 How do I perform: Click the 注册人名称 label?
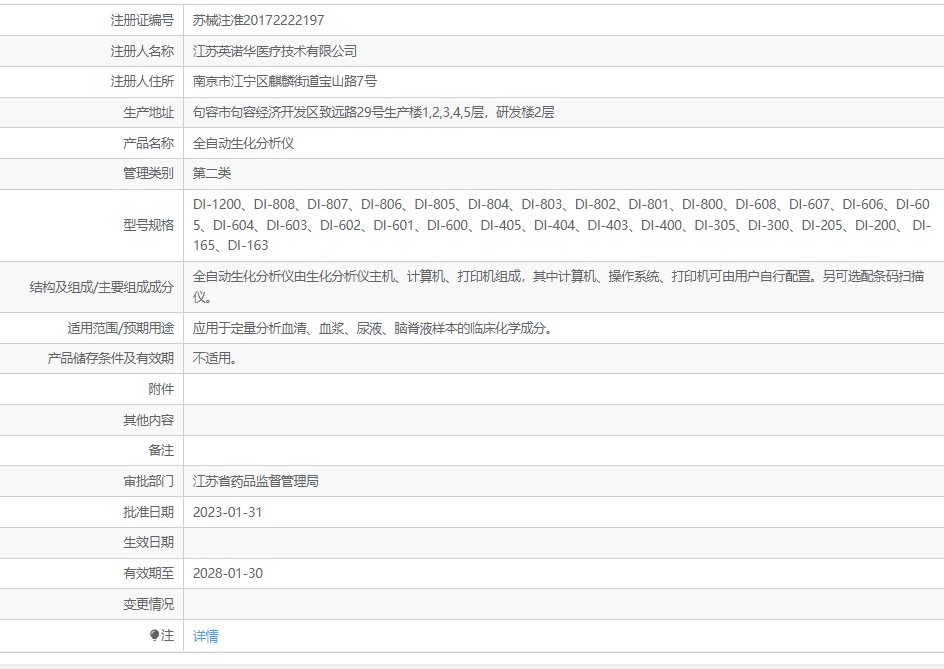point(142,51)
